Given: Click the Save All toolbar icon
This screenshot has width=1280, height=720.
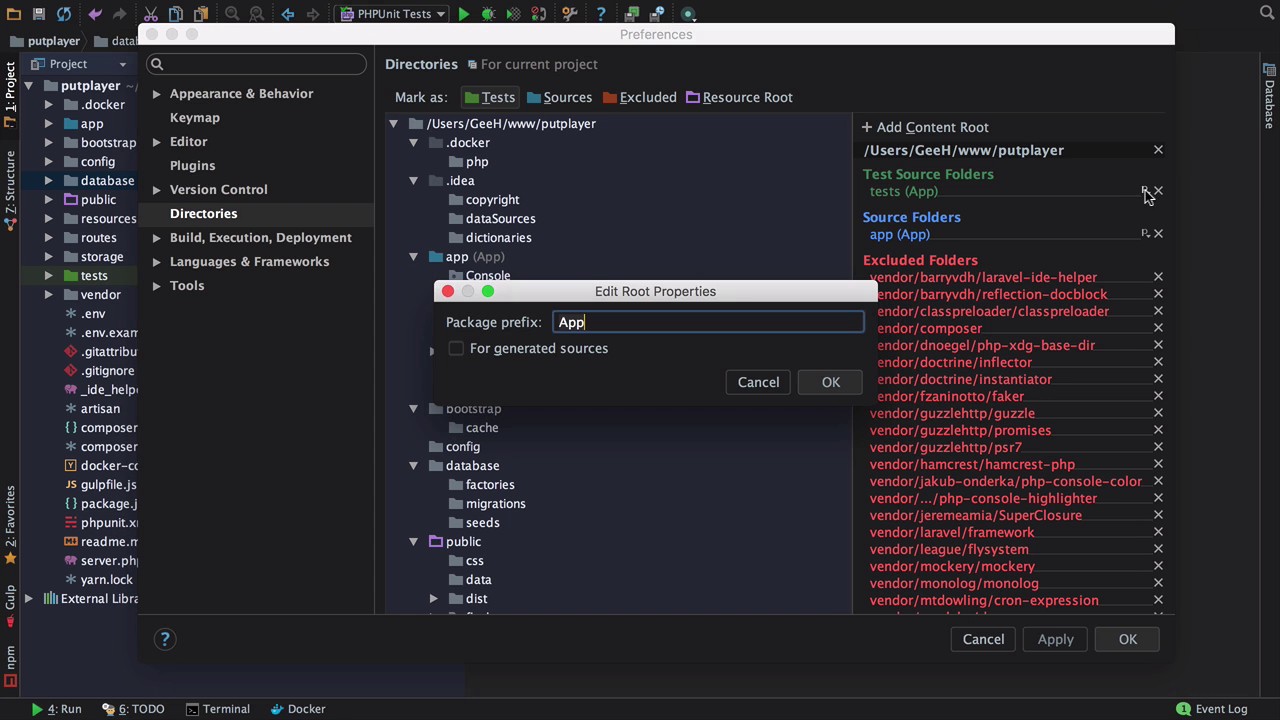Looking at the screenshot, I should (x=38, y=14).
